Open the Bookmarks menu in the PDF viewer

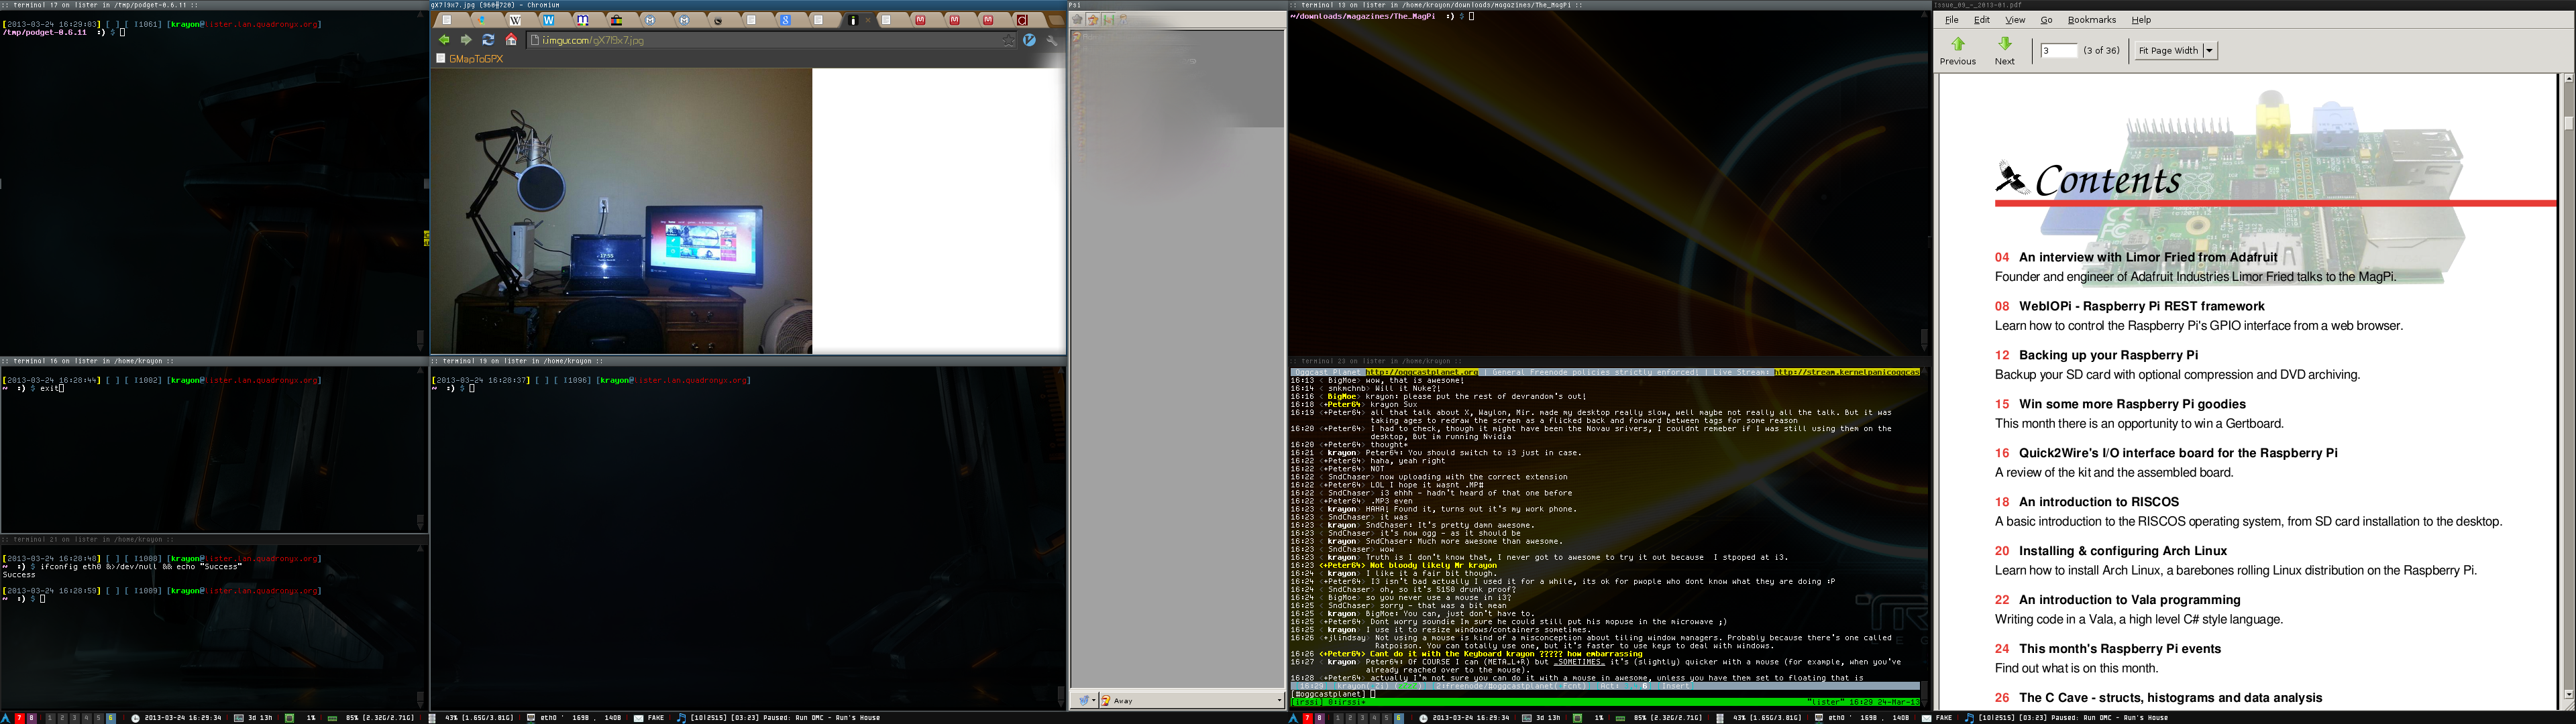pyautogui.click(x=2091, y=20)
